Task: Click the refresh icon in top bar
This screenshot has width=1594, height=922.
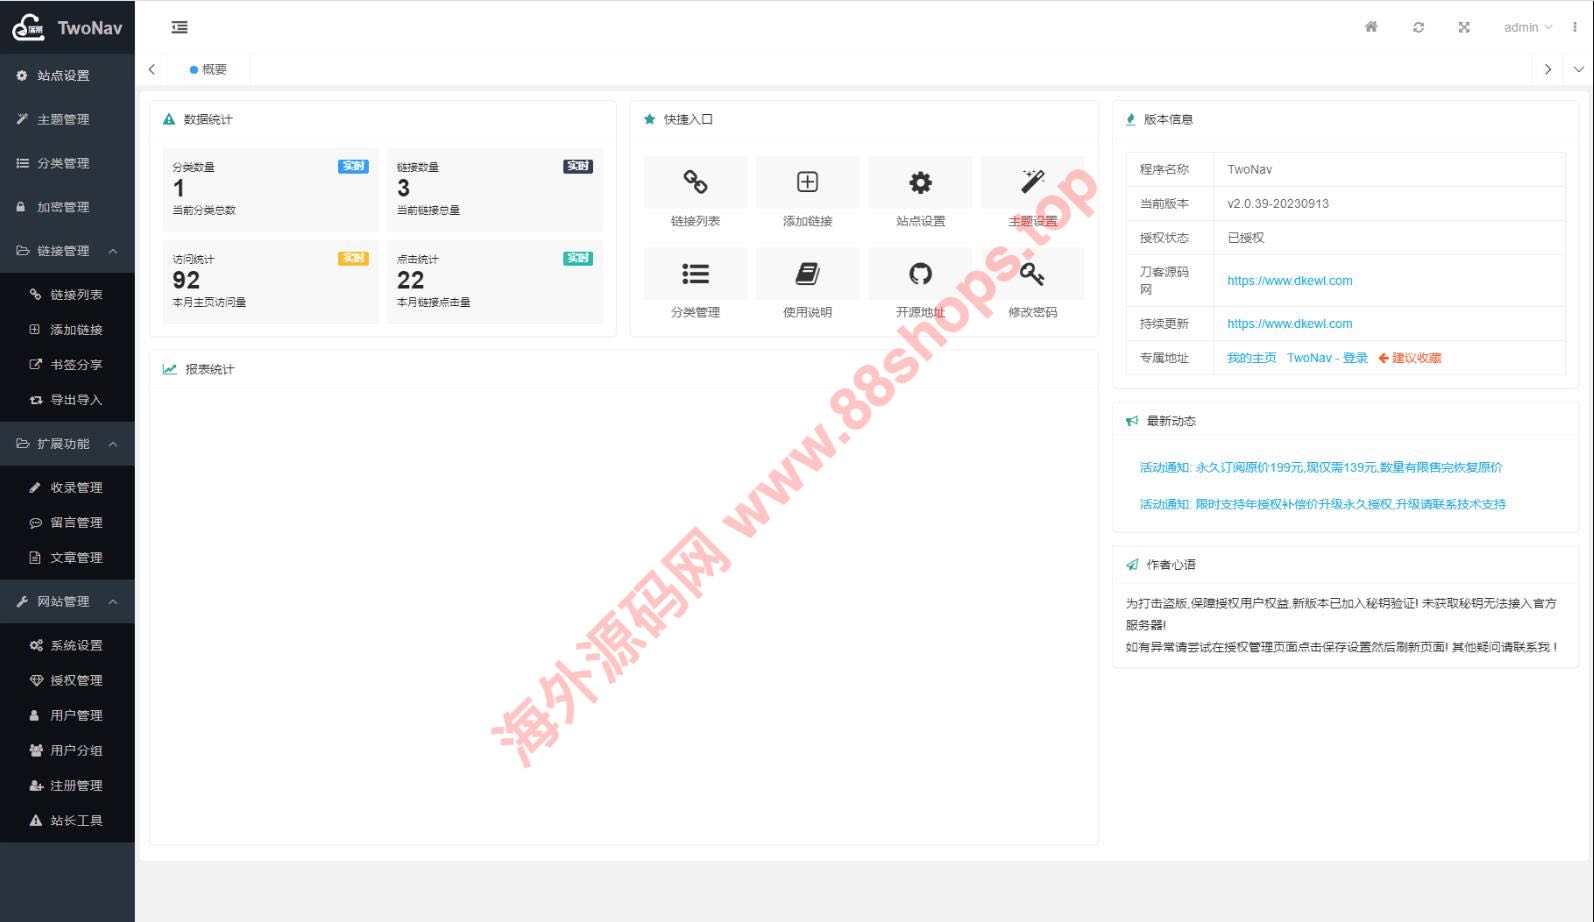Action: click(x=1418, y=27)
